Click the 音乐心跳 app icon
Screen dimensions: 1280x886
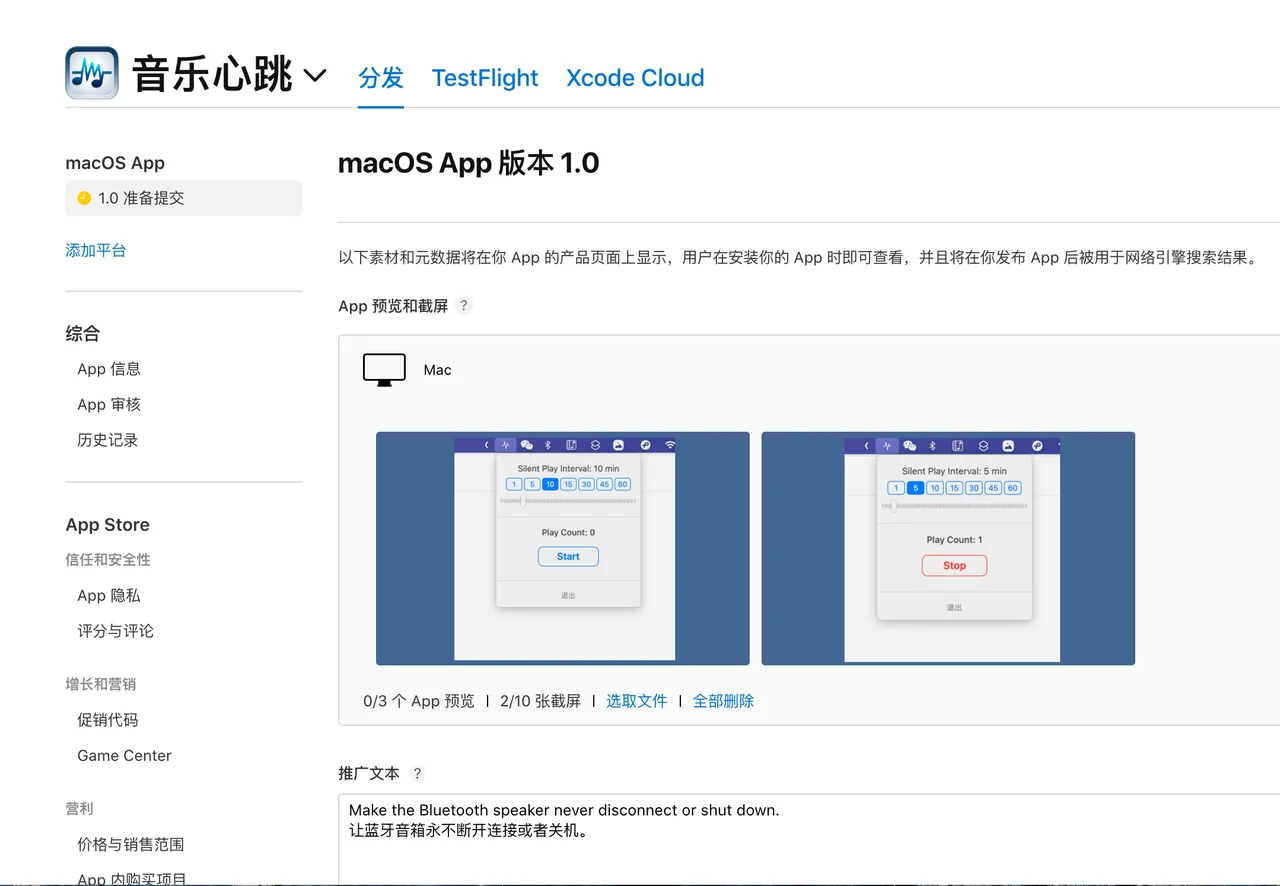90,71
